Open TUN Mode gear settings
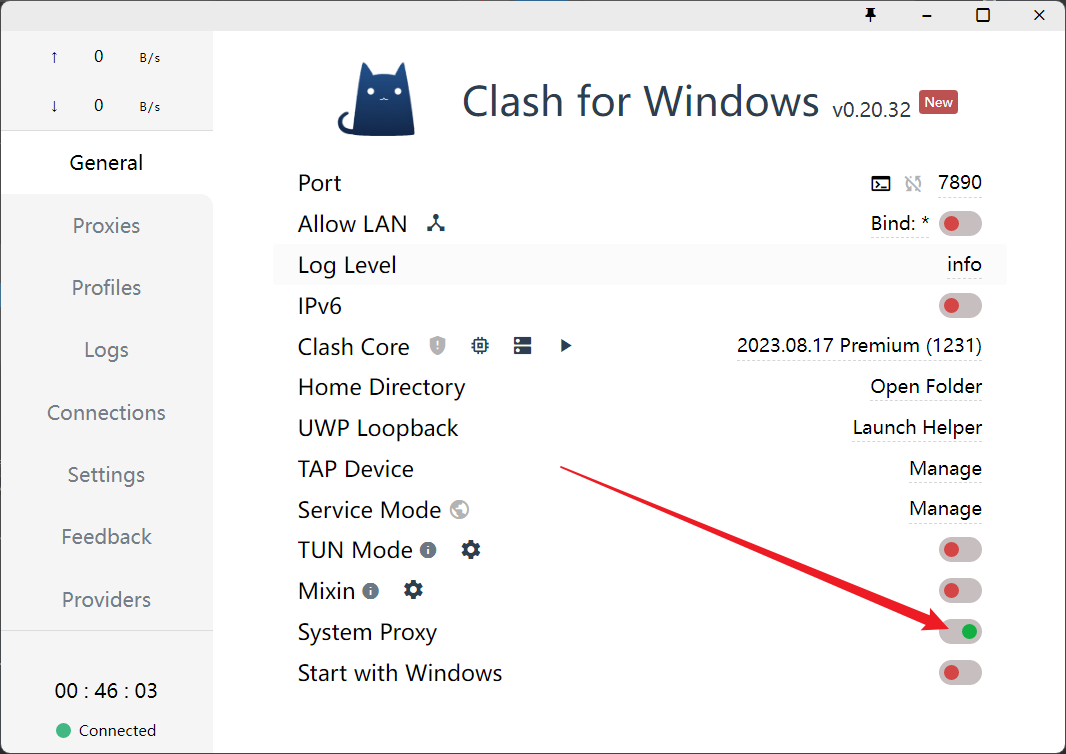This screenshot has width=1066, height=754. [x=470, y=550]
